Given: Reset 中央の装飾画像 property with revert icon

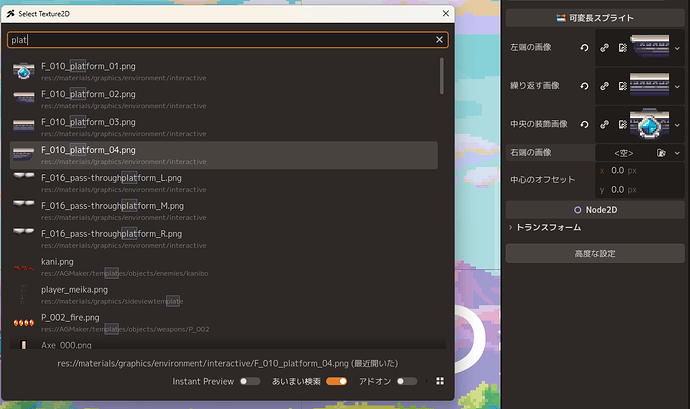Looking at the screenshot, I should pyautogui.click(x=584, y=125).
